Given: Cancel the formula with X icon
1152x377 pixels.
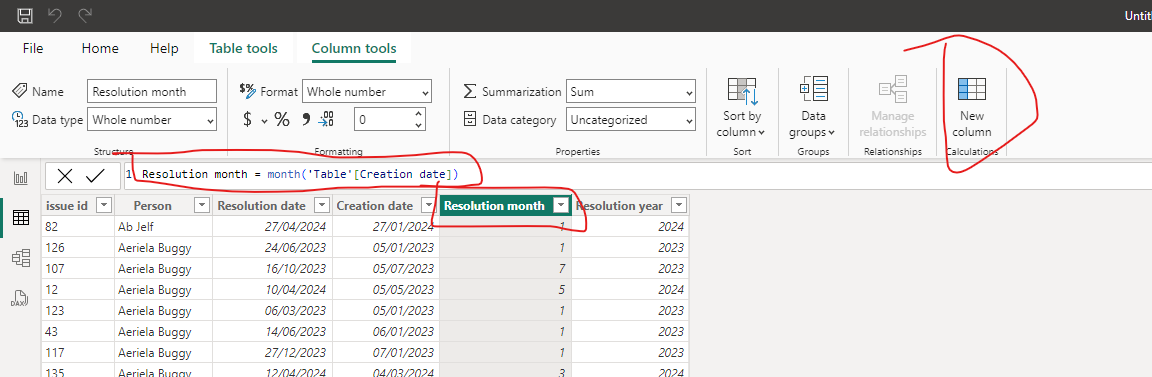Looking at the screenshot, I should [65, 176].
